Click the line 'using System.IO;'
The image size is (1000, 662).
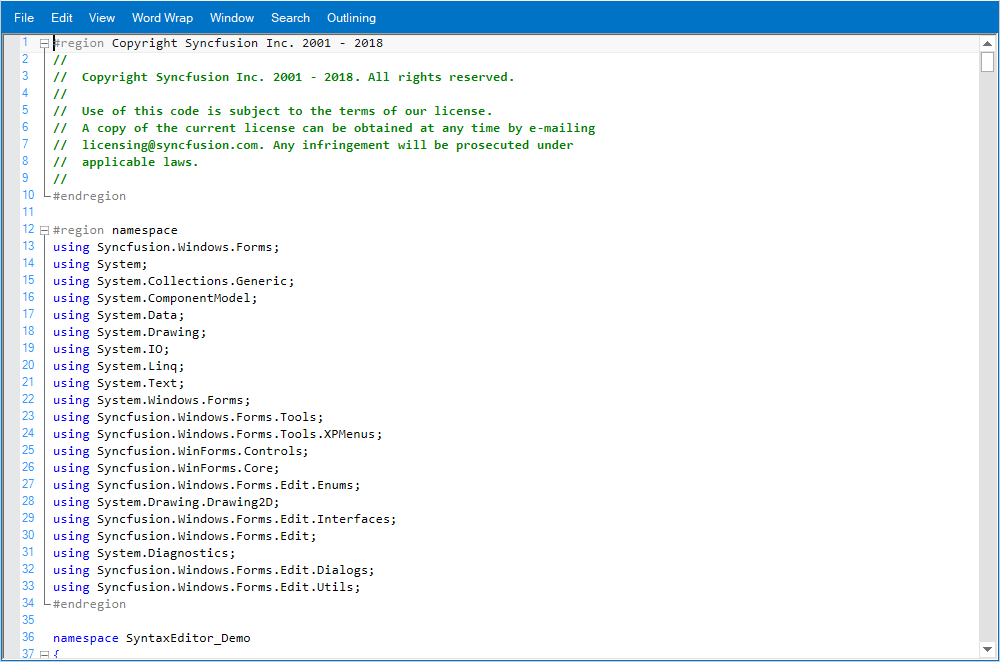[x=111, y=349]
